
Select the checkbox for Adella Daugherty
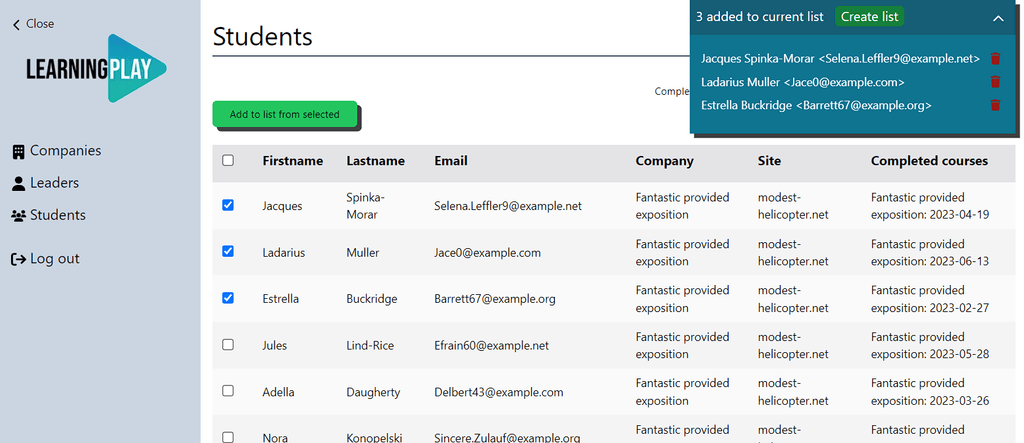pos(228,391)
